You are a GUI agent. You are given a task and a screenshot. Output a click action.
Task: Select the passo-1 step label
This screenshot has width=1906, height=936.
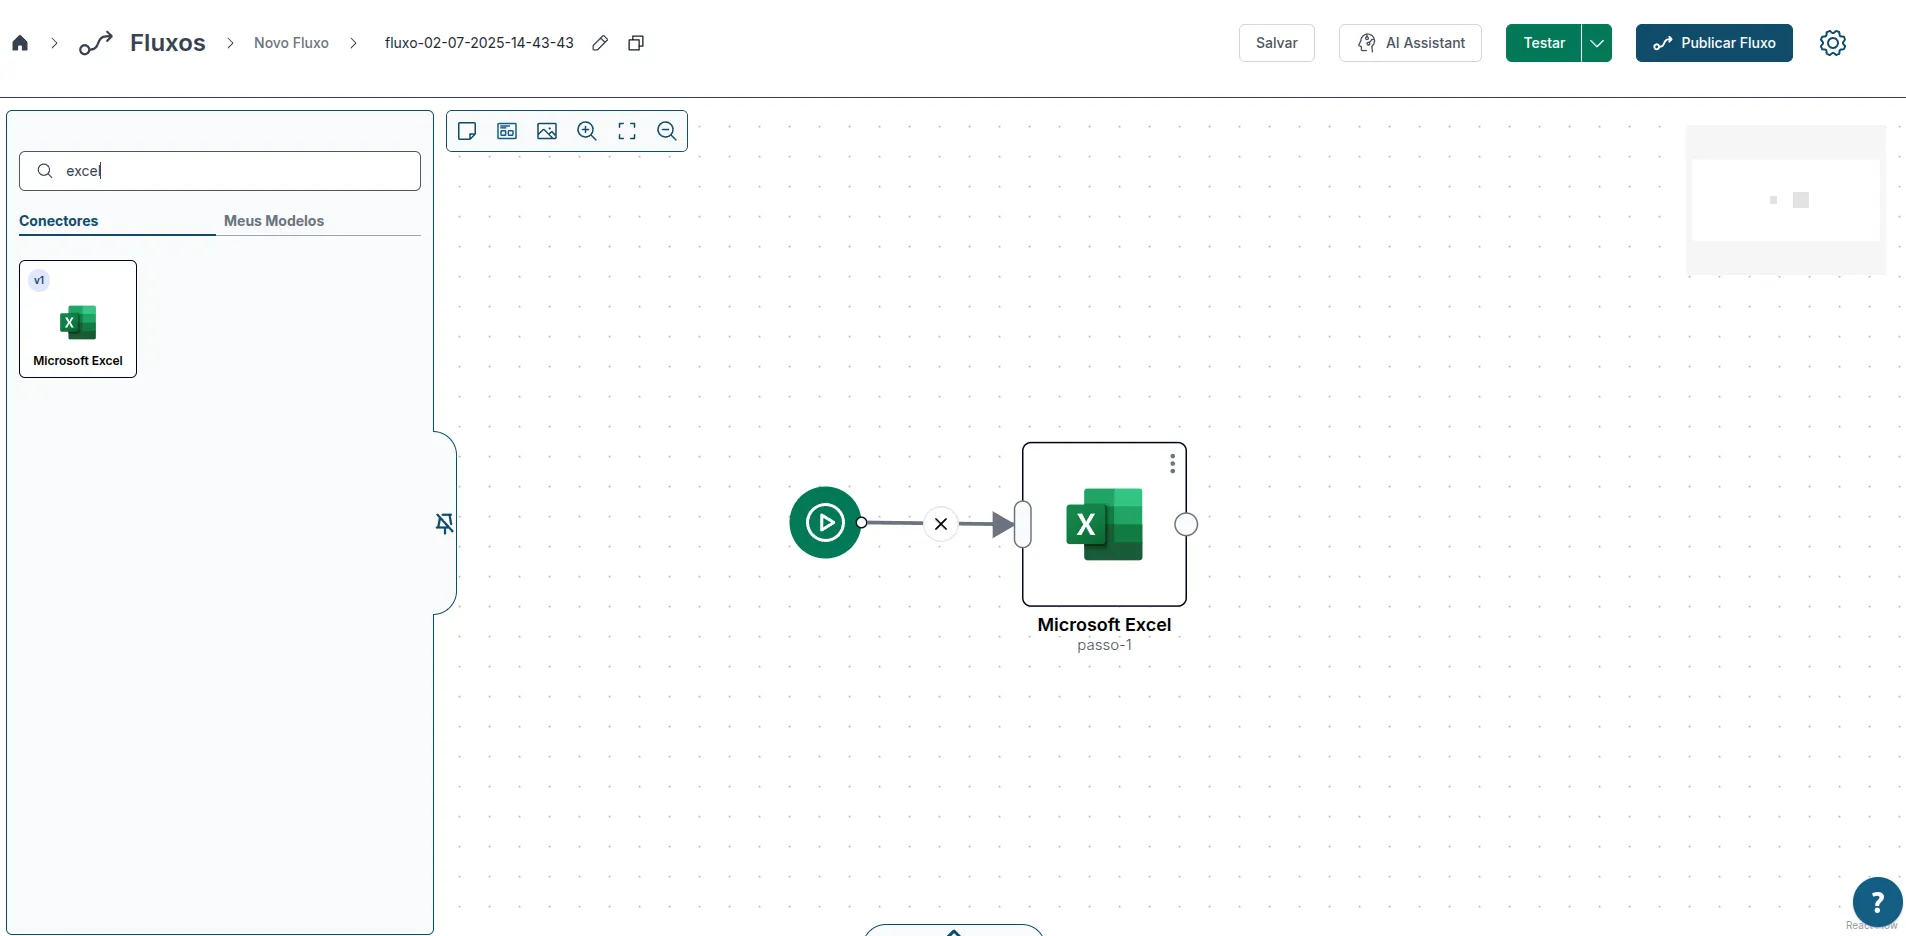click(x=1104, y=646)
